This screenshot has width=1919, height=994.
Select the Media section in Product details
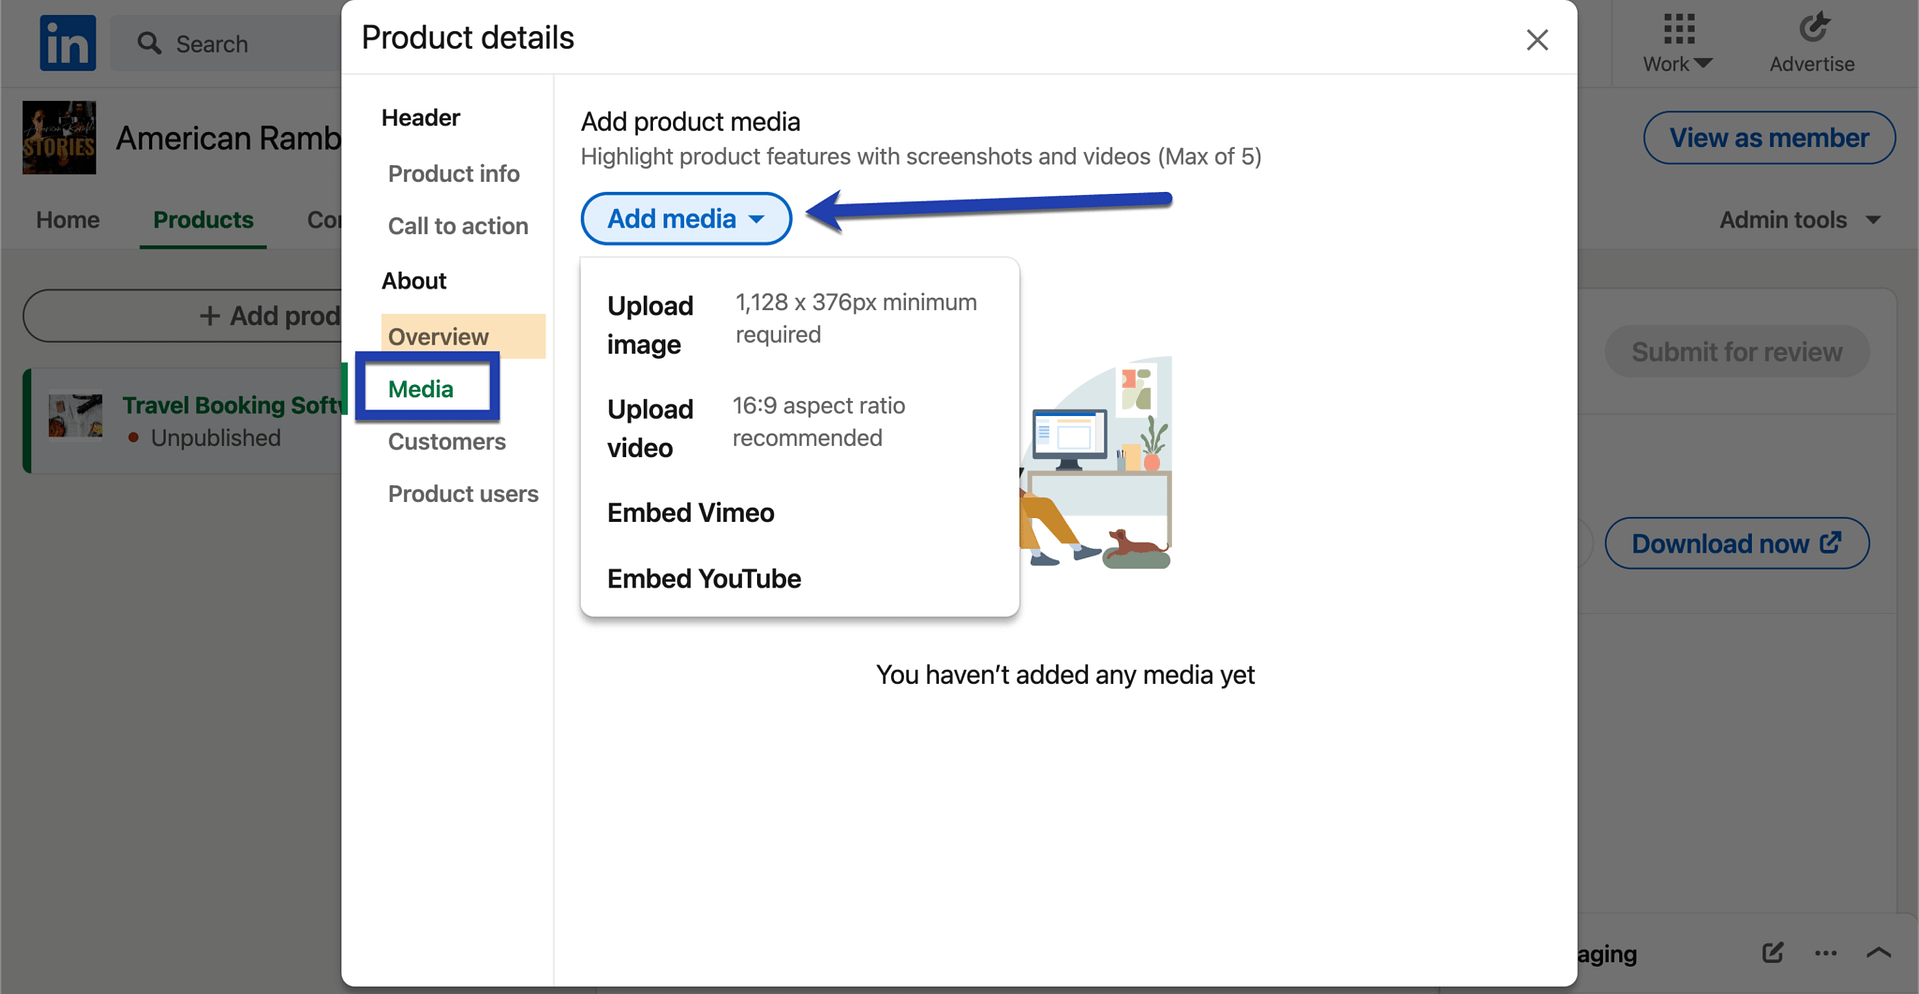(421, 389)
